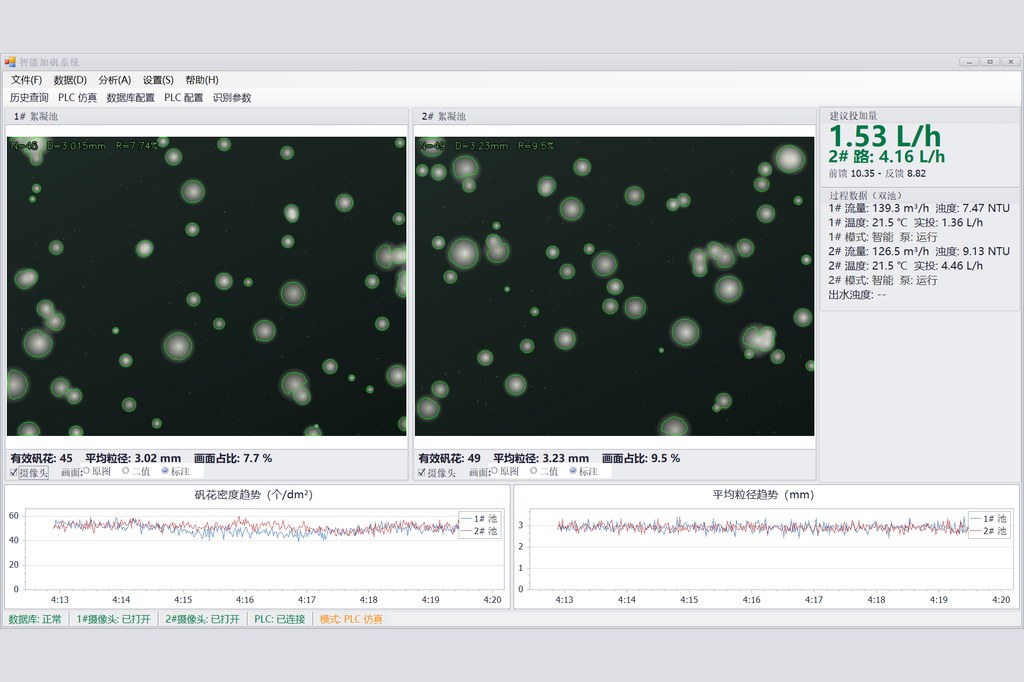
Task: Open the 数据(D) menu
Action: tap(70, 80)
